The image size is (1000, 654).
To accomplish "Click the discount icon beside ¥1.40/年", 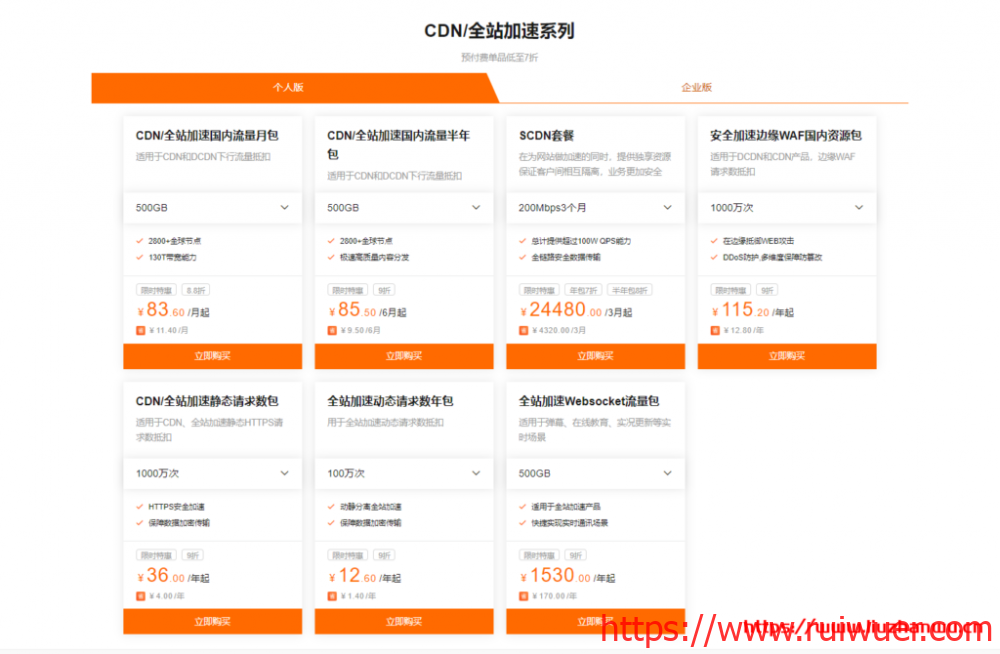I will (x=332, y=596).
